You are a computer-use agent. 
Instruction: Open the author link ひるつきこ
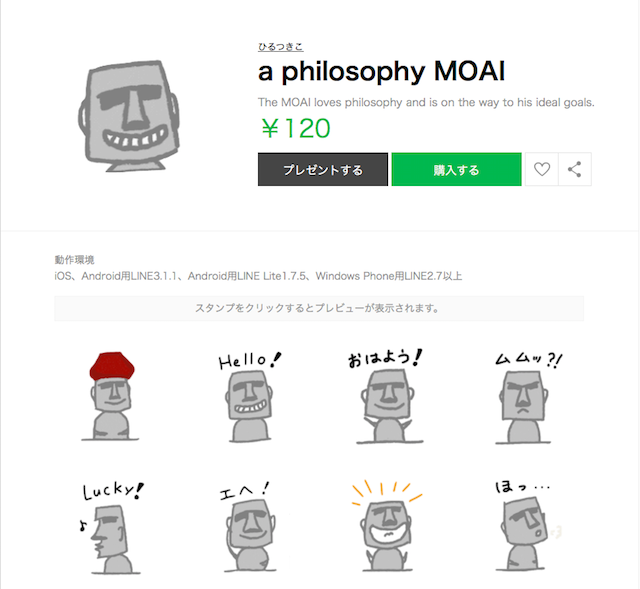tap(280, 47)
